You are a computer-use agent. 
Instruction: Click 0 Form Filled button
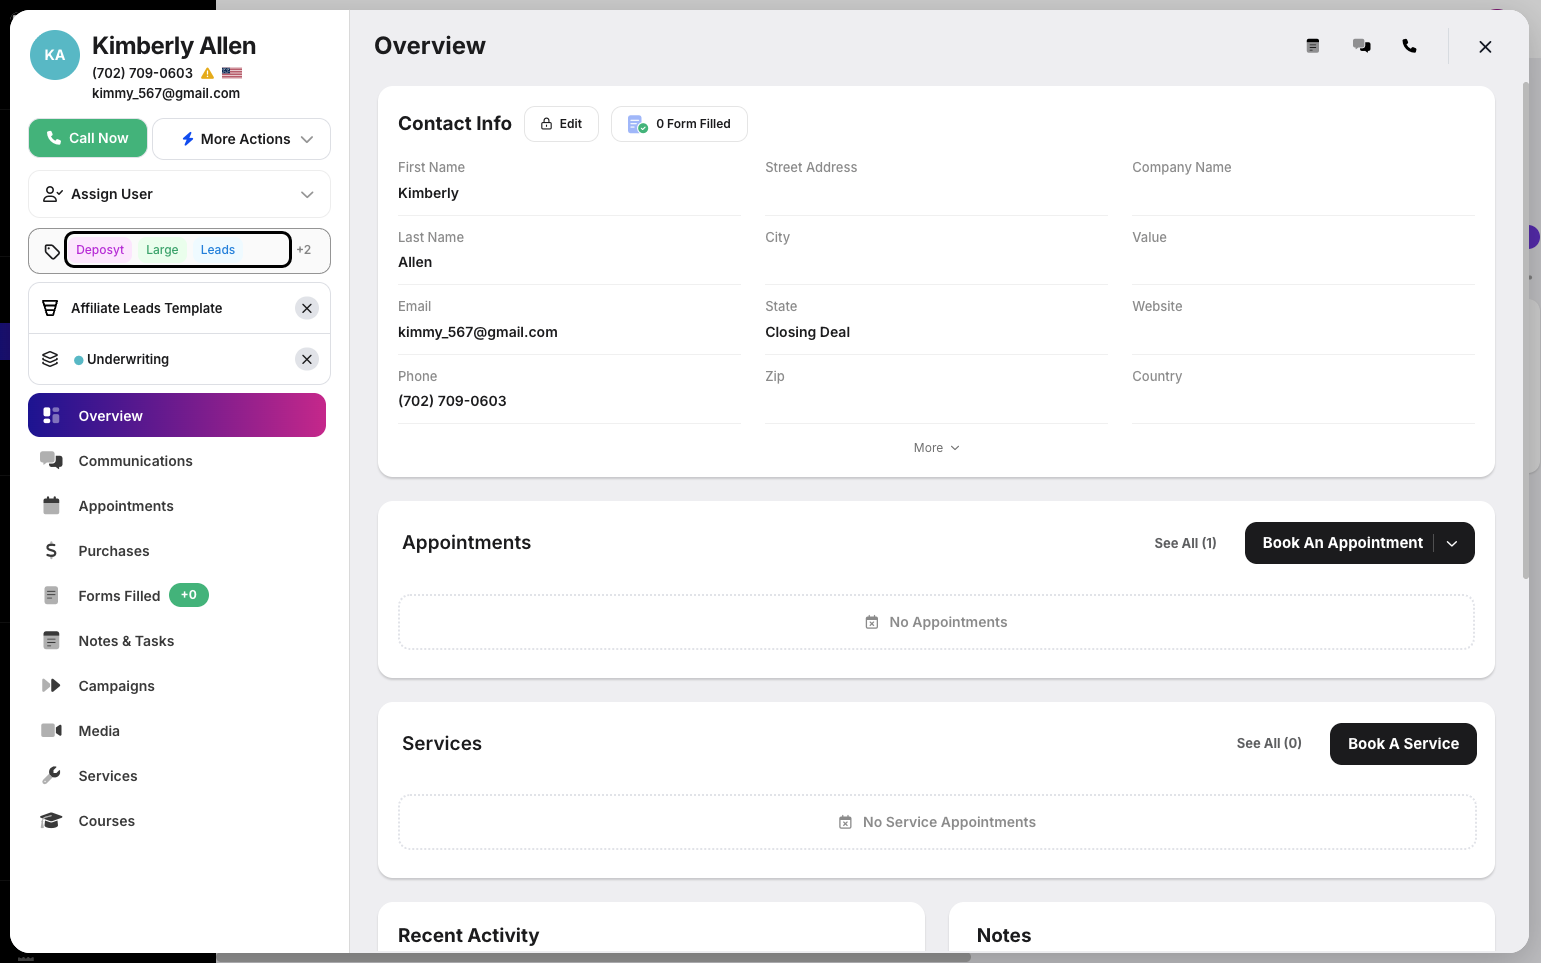click(679, 124)
